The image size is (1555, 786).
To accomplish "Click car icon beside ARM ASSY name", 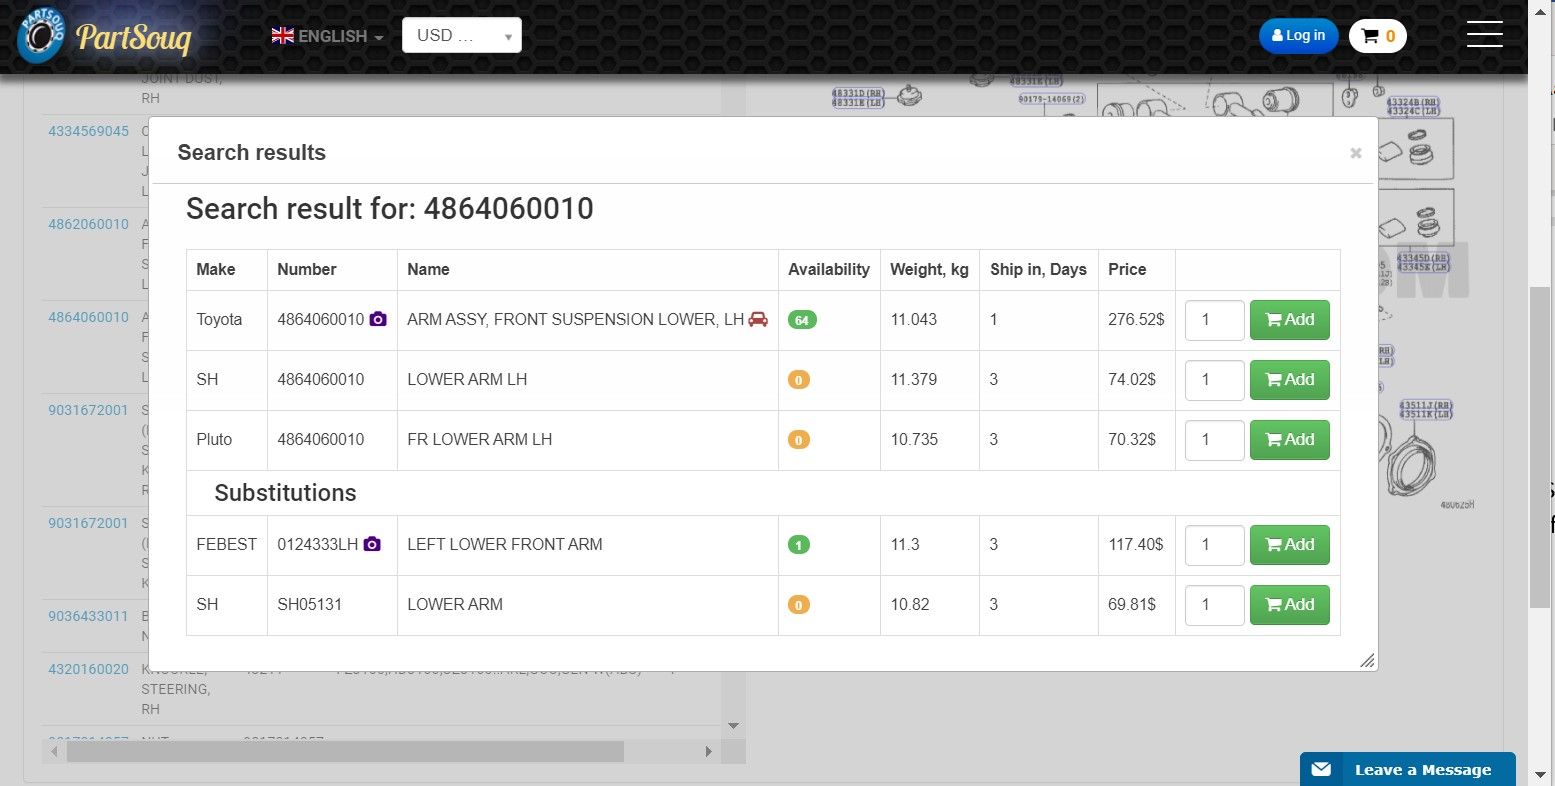I will click(x=758, y=319).
